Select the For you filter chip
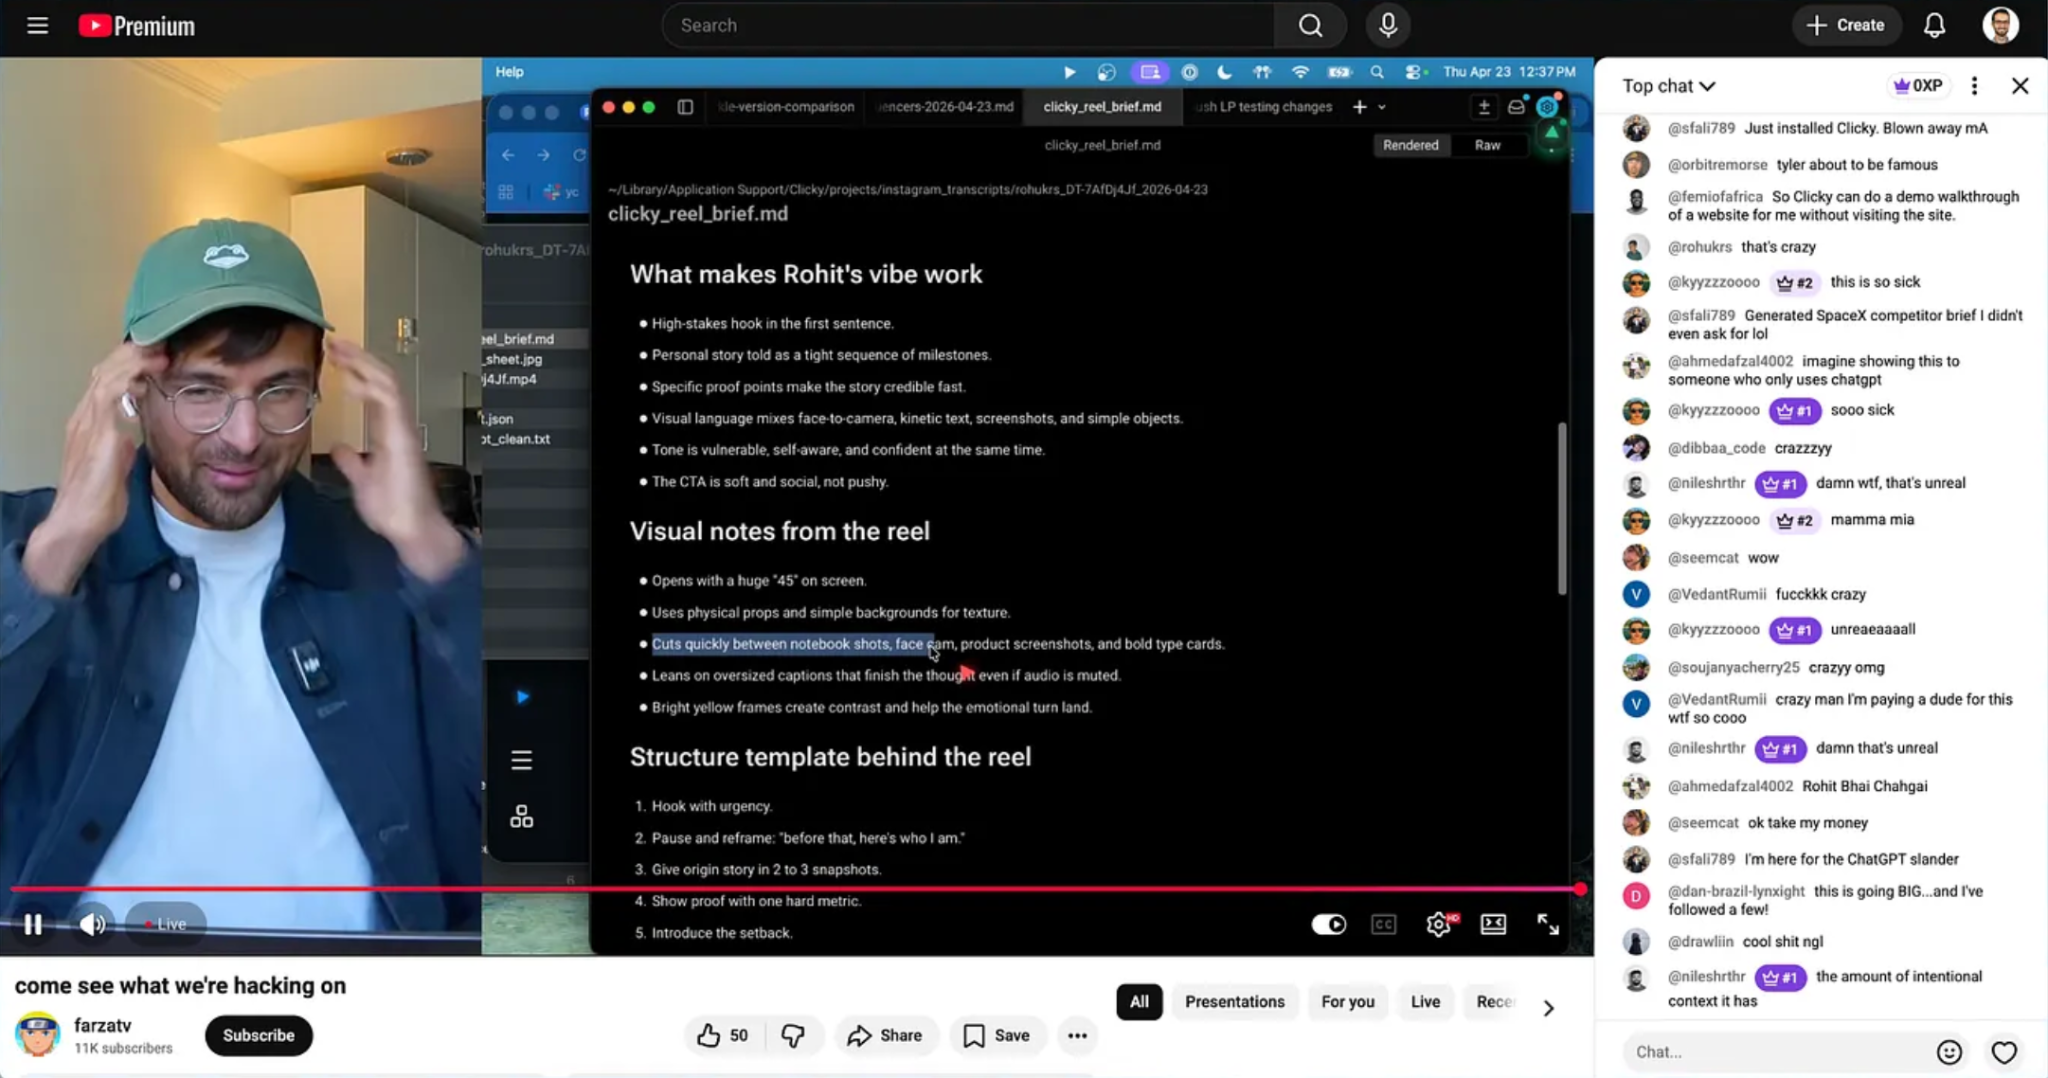 1347,1001
